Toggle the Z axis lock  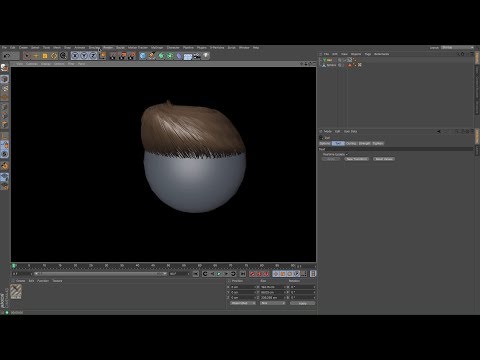click(93, 56)
